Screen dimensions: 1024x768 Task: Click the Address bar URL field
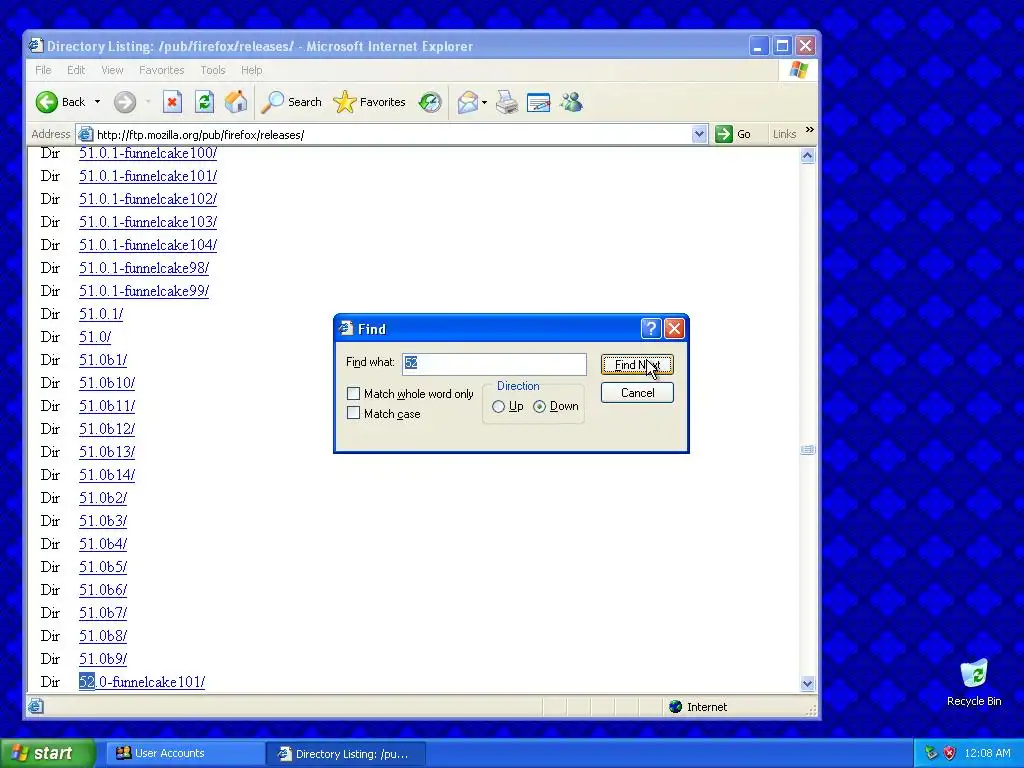click(x=392, y=135)
